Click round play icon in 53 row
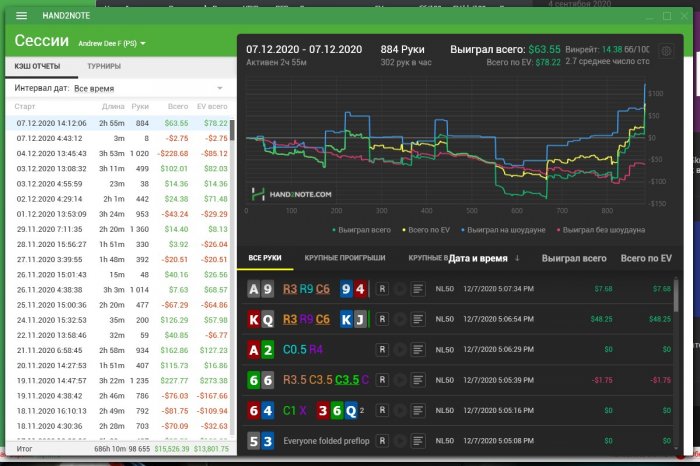This screenshot has height=466, width=700. pos(400,441)
